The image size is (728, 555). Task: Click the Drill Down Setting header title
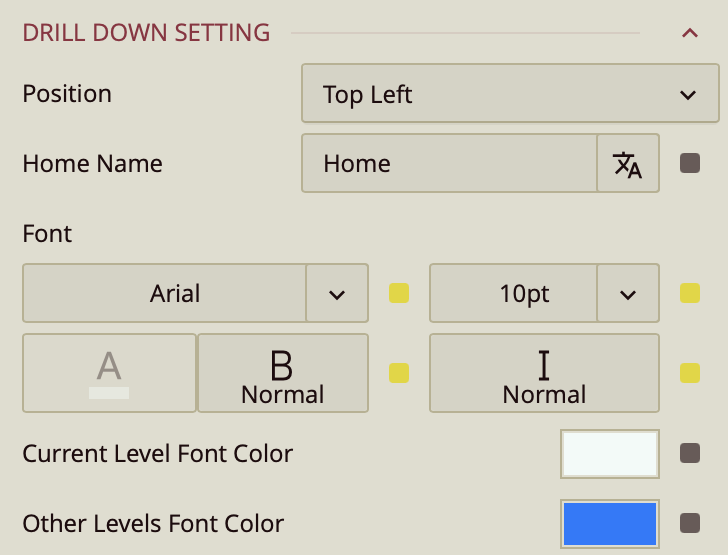(146, 33)
